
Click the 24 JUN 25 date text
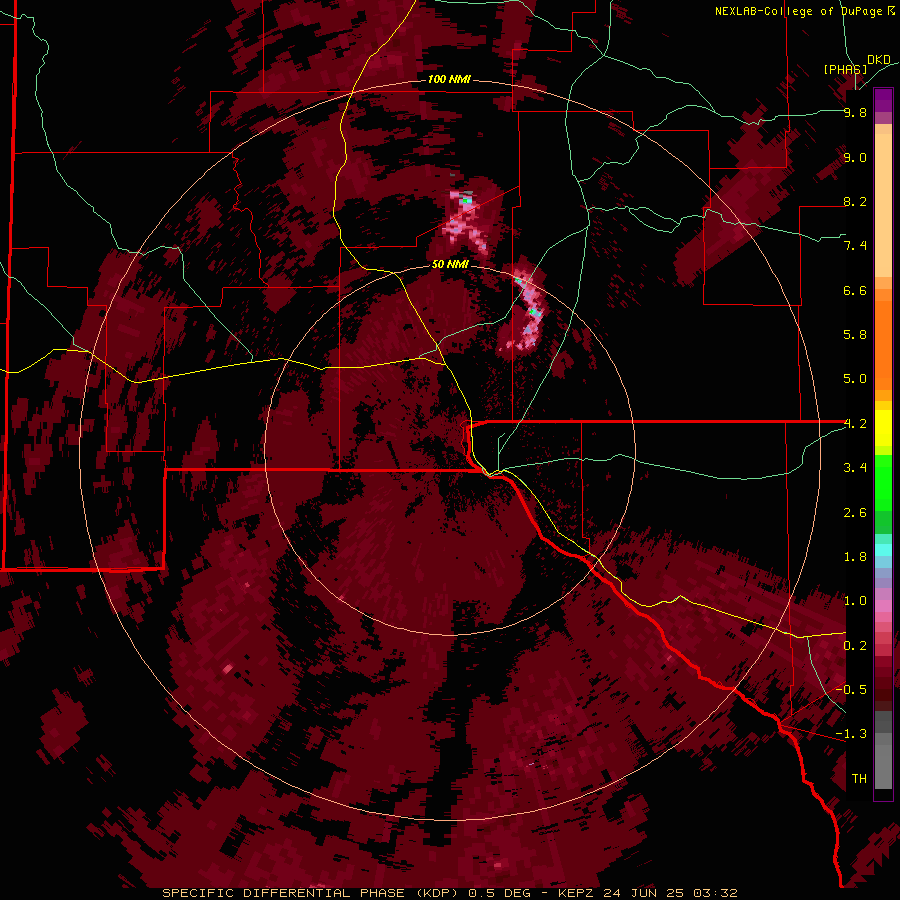(x=645, y=893)
